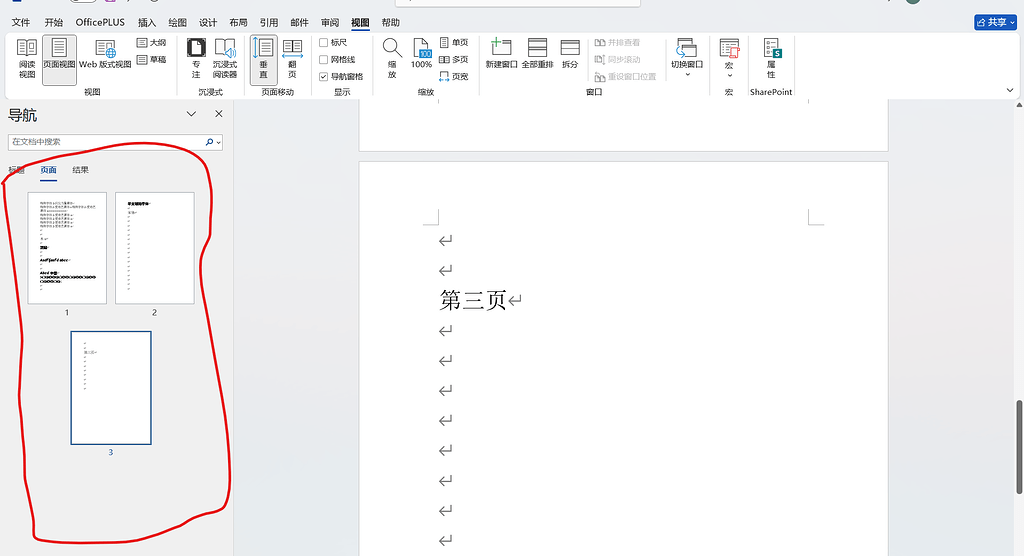Select Page view (页面视图) layout
The width and height of the screenshot is (1024, 556).
pyautogui.click(x=59, y=59)
